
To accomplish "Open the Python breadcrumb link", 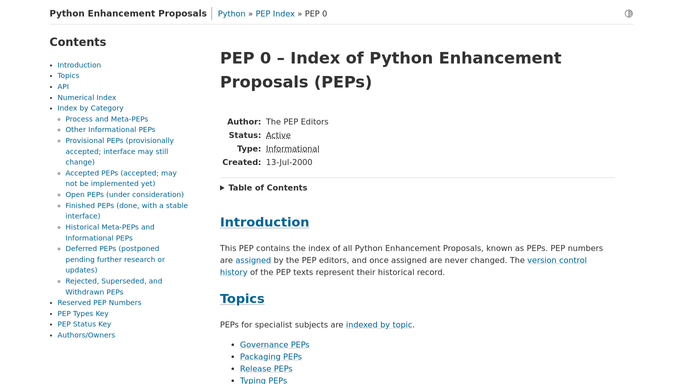I will (231, 13).
